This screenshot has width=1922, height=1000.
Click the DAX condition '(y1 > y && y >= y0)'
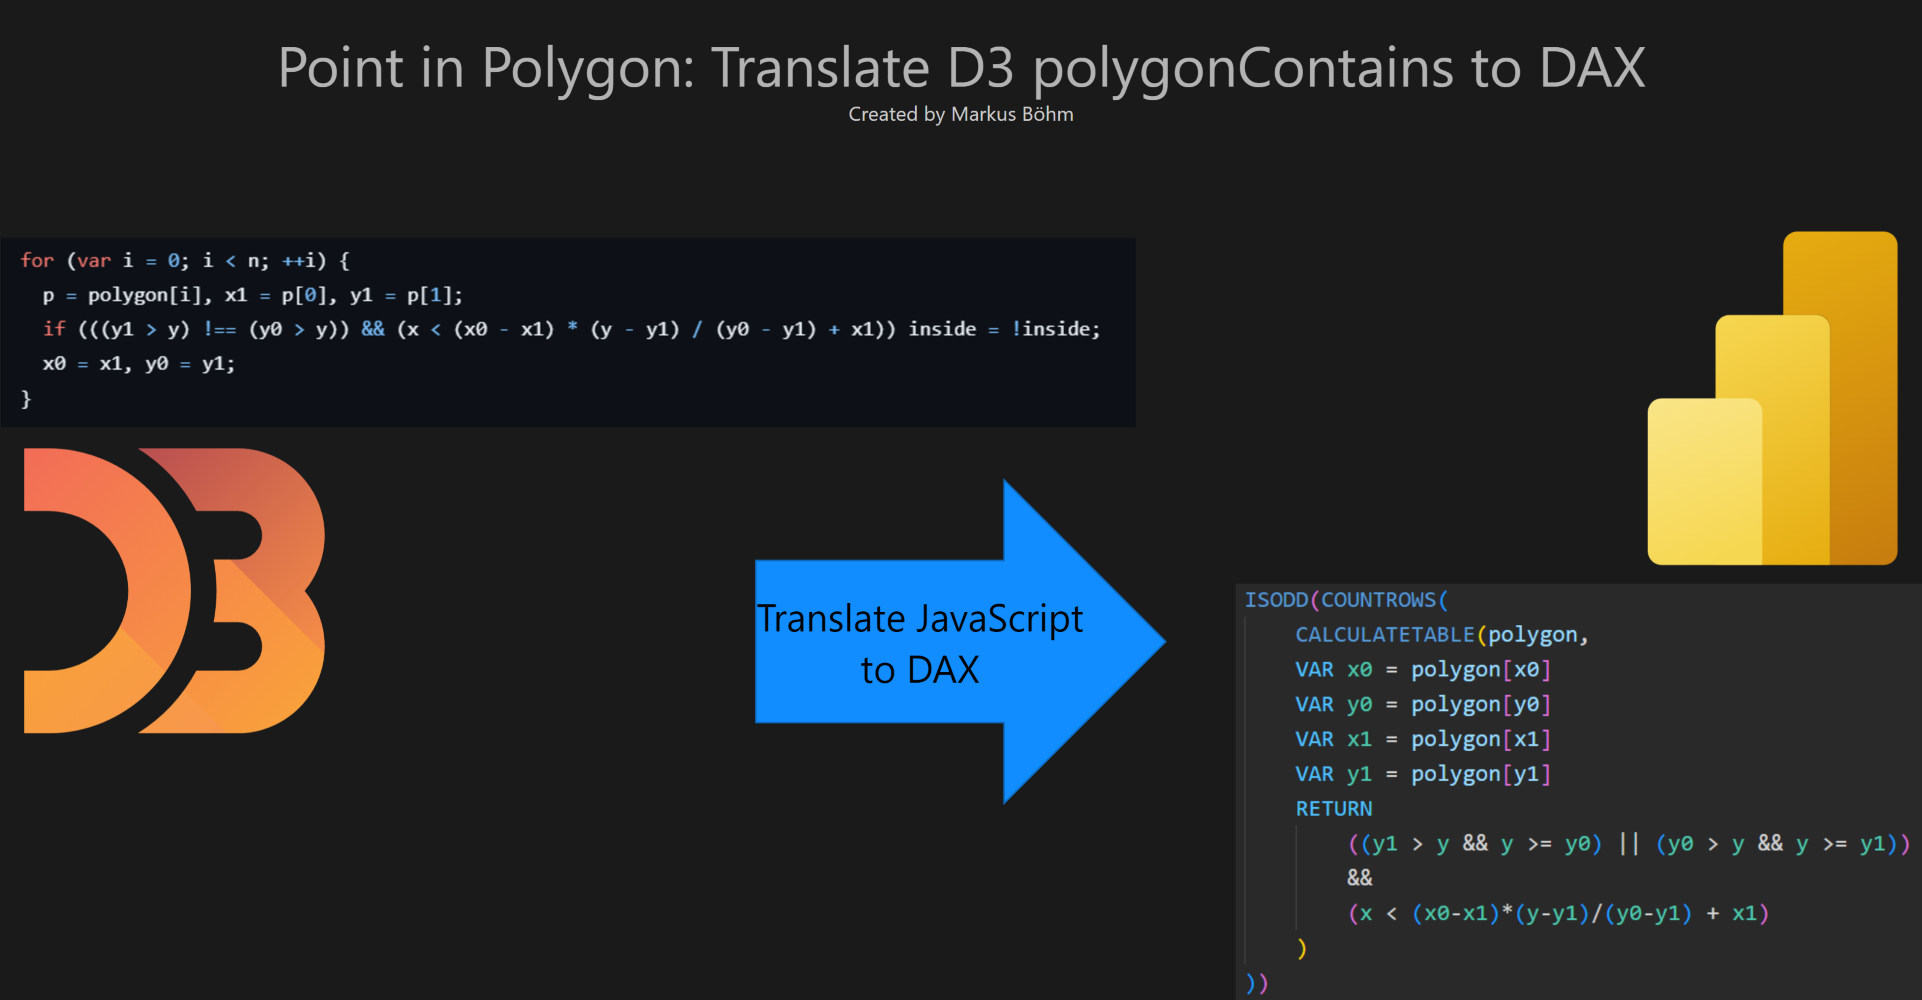click(1481, 844)
